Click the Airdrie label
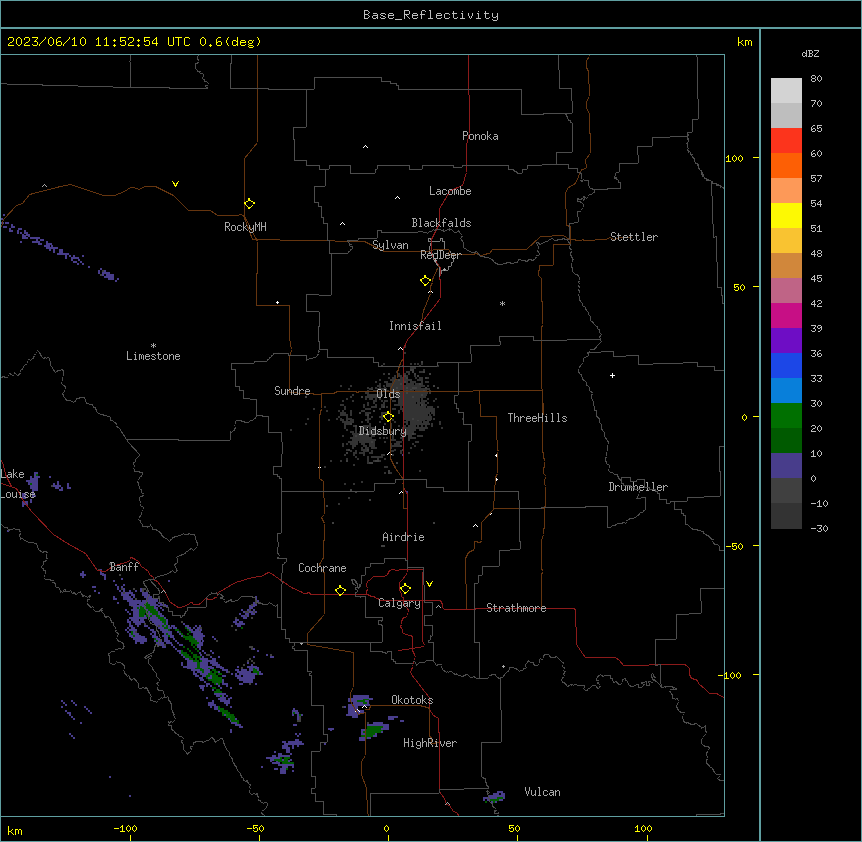Image resolution: width=862 pixels, height=842 pixels. tap(403, 537)
